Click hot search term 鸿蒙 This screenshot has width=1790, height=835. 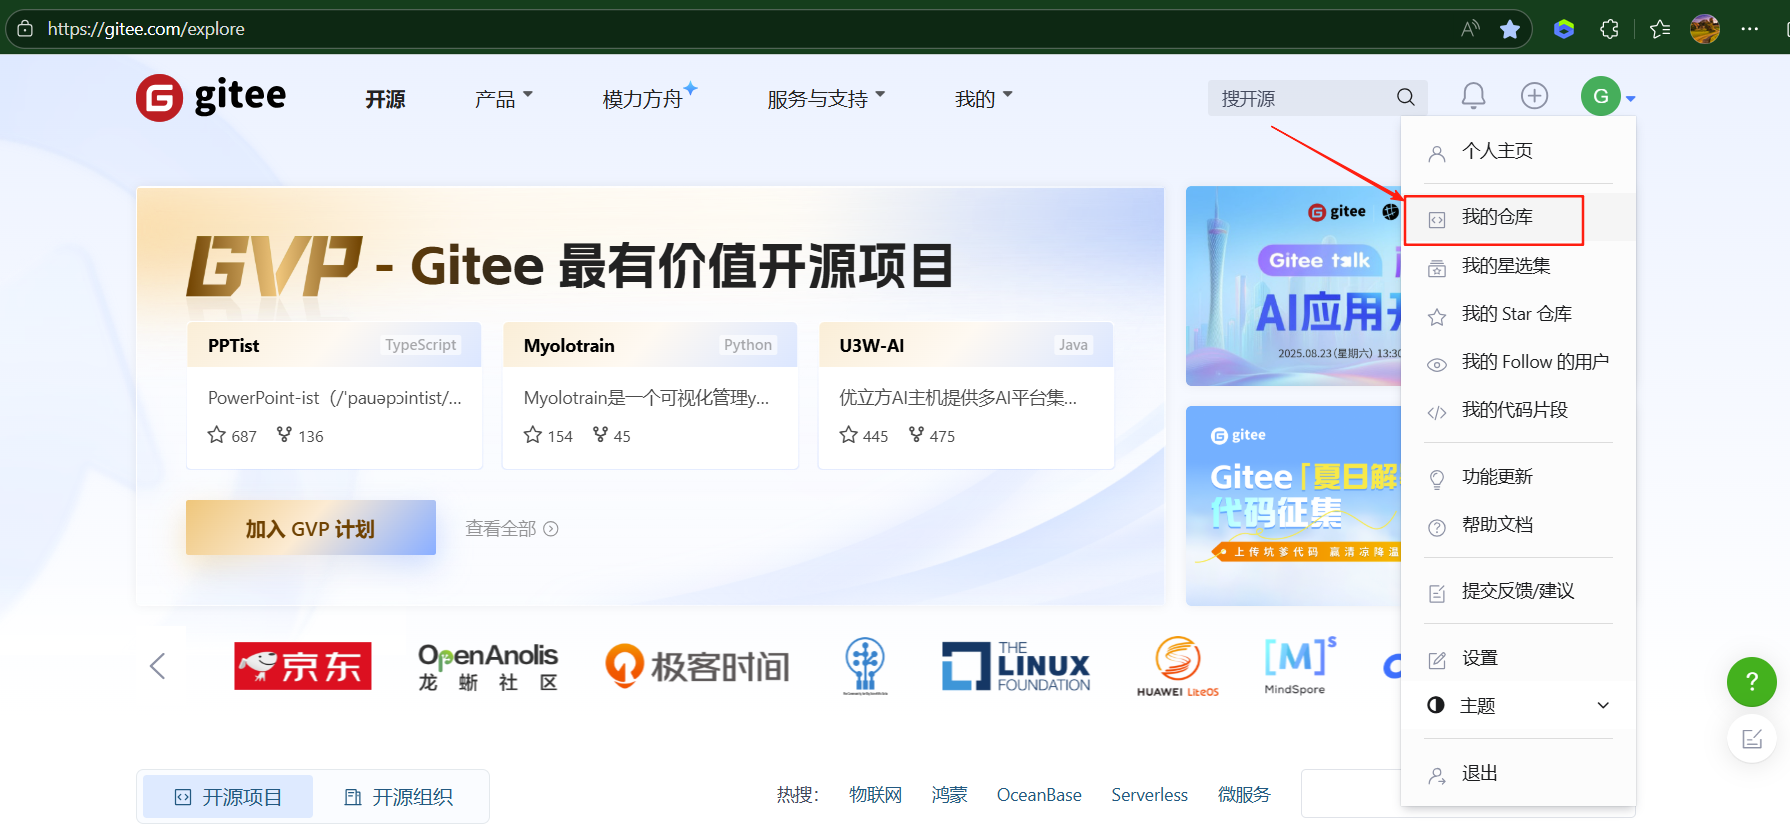pyautogui.click(x=949, y=795)
